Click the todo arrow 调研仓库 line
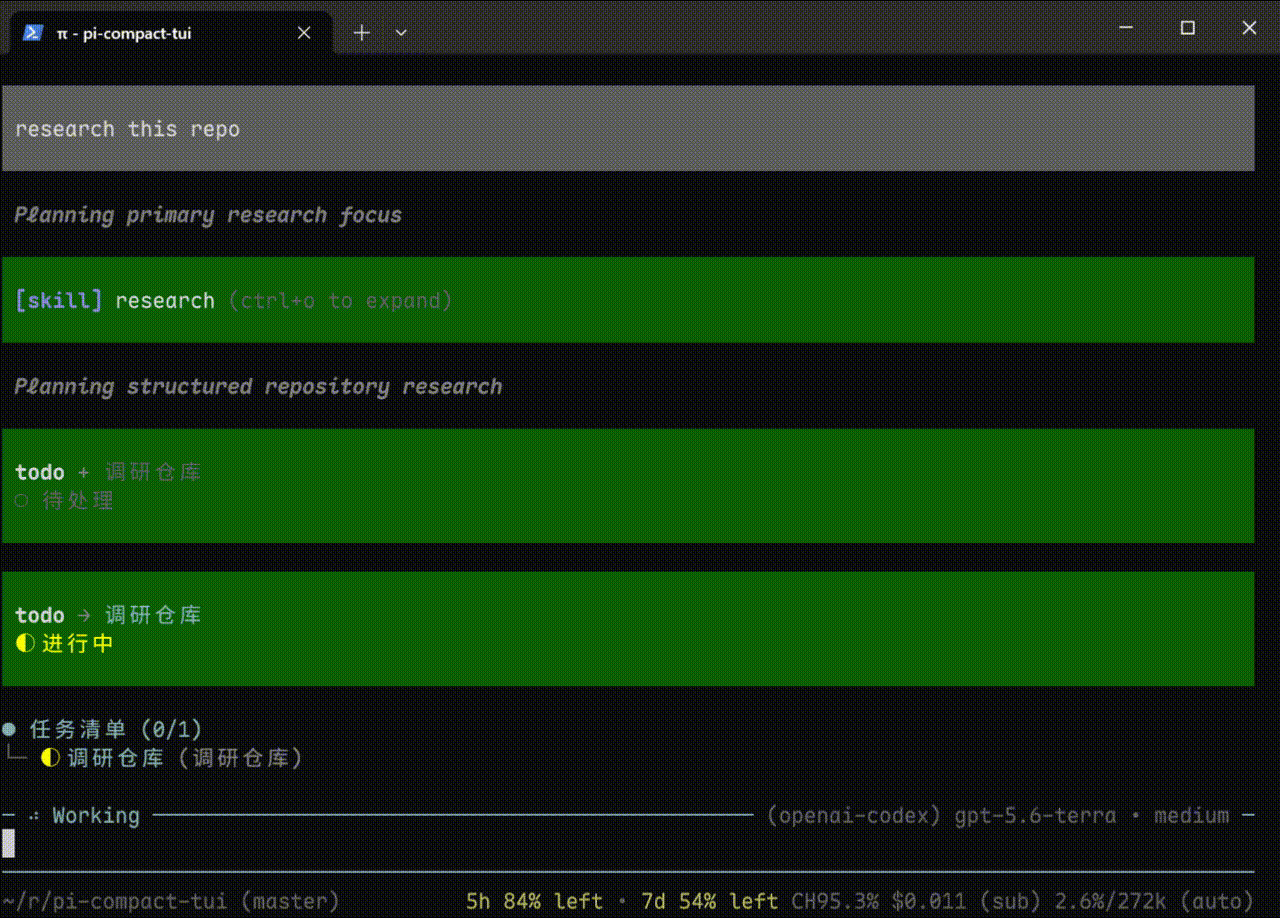This screenshot has height=918, width=1280. 108,615
